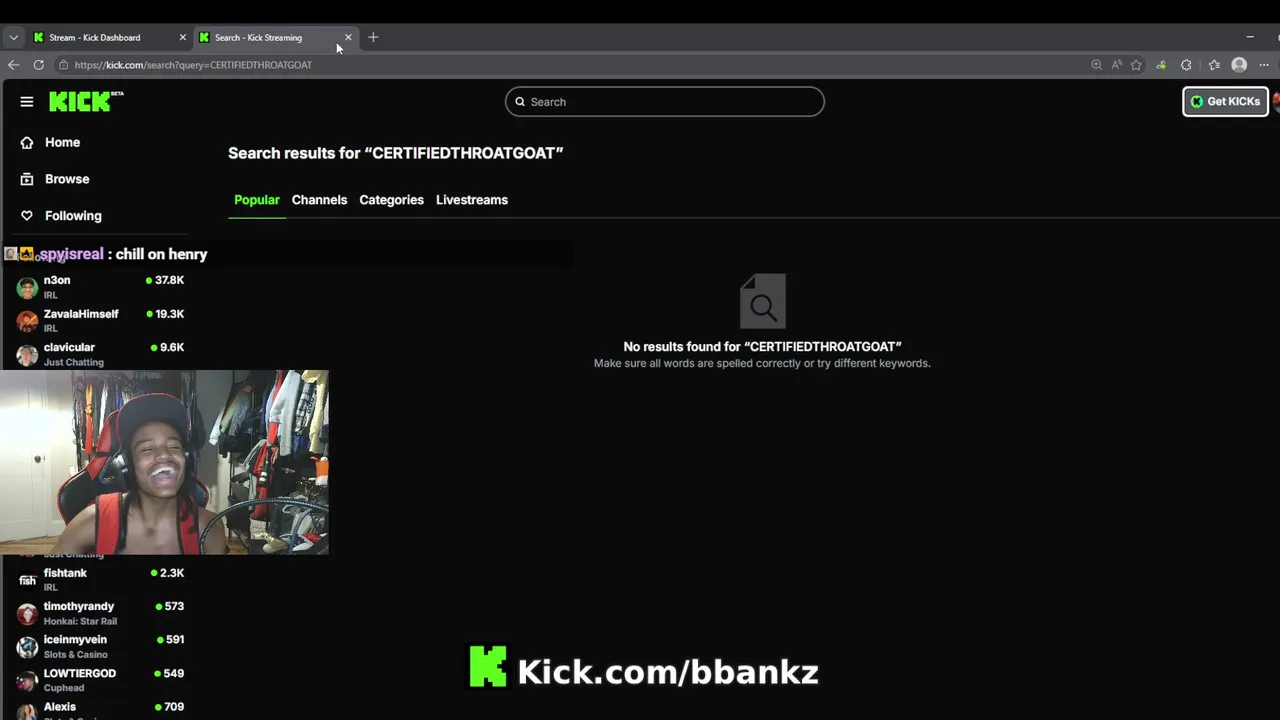Add this page to favorites
This screenshot has width=1280, height=720.
tap(1136, 65)
